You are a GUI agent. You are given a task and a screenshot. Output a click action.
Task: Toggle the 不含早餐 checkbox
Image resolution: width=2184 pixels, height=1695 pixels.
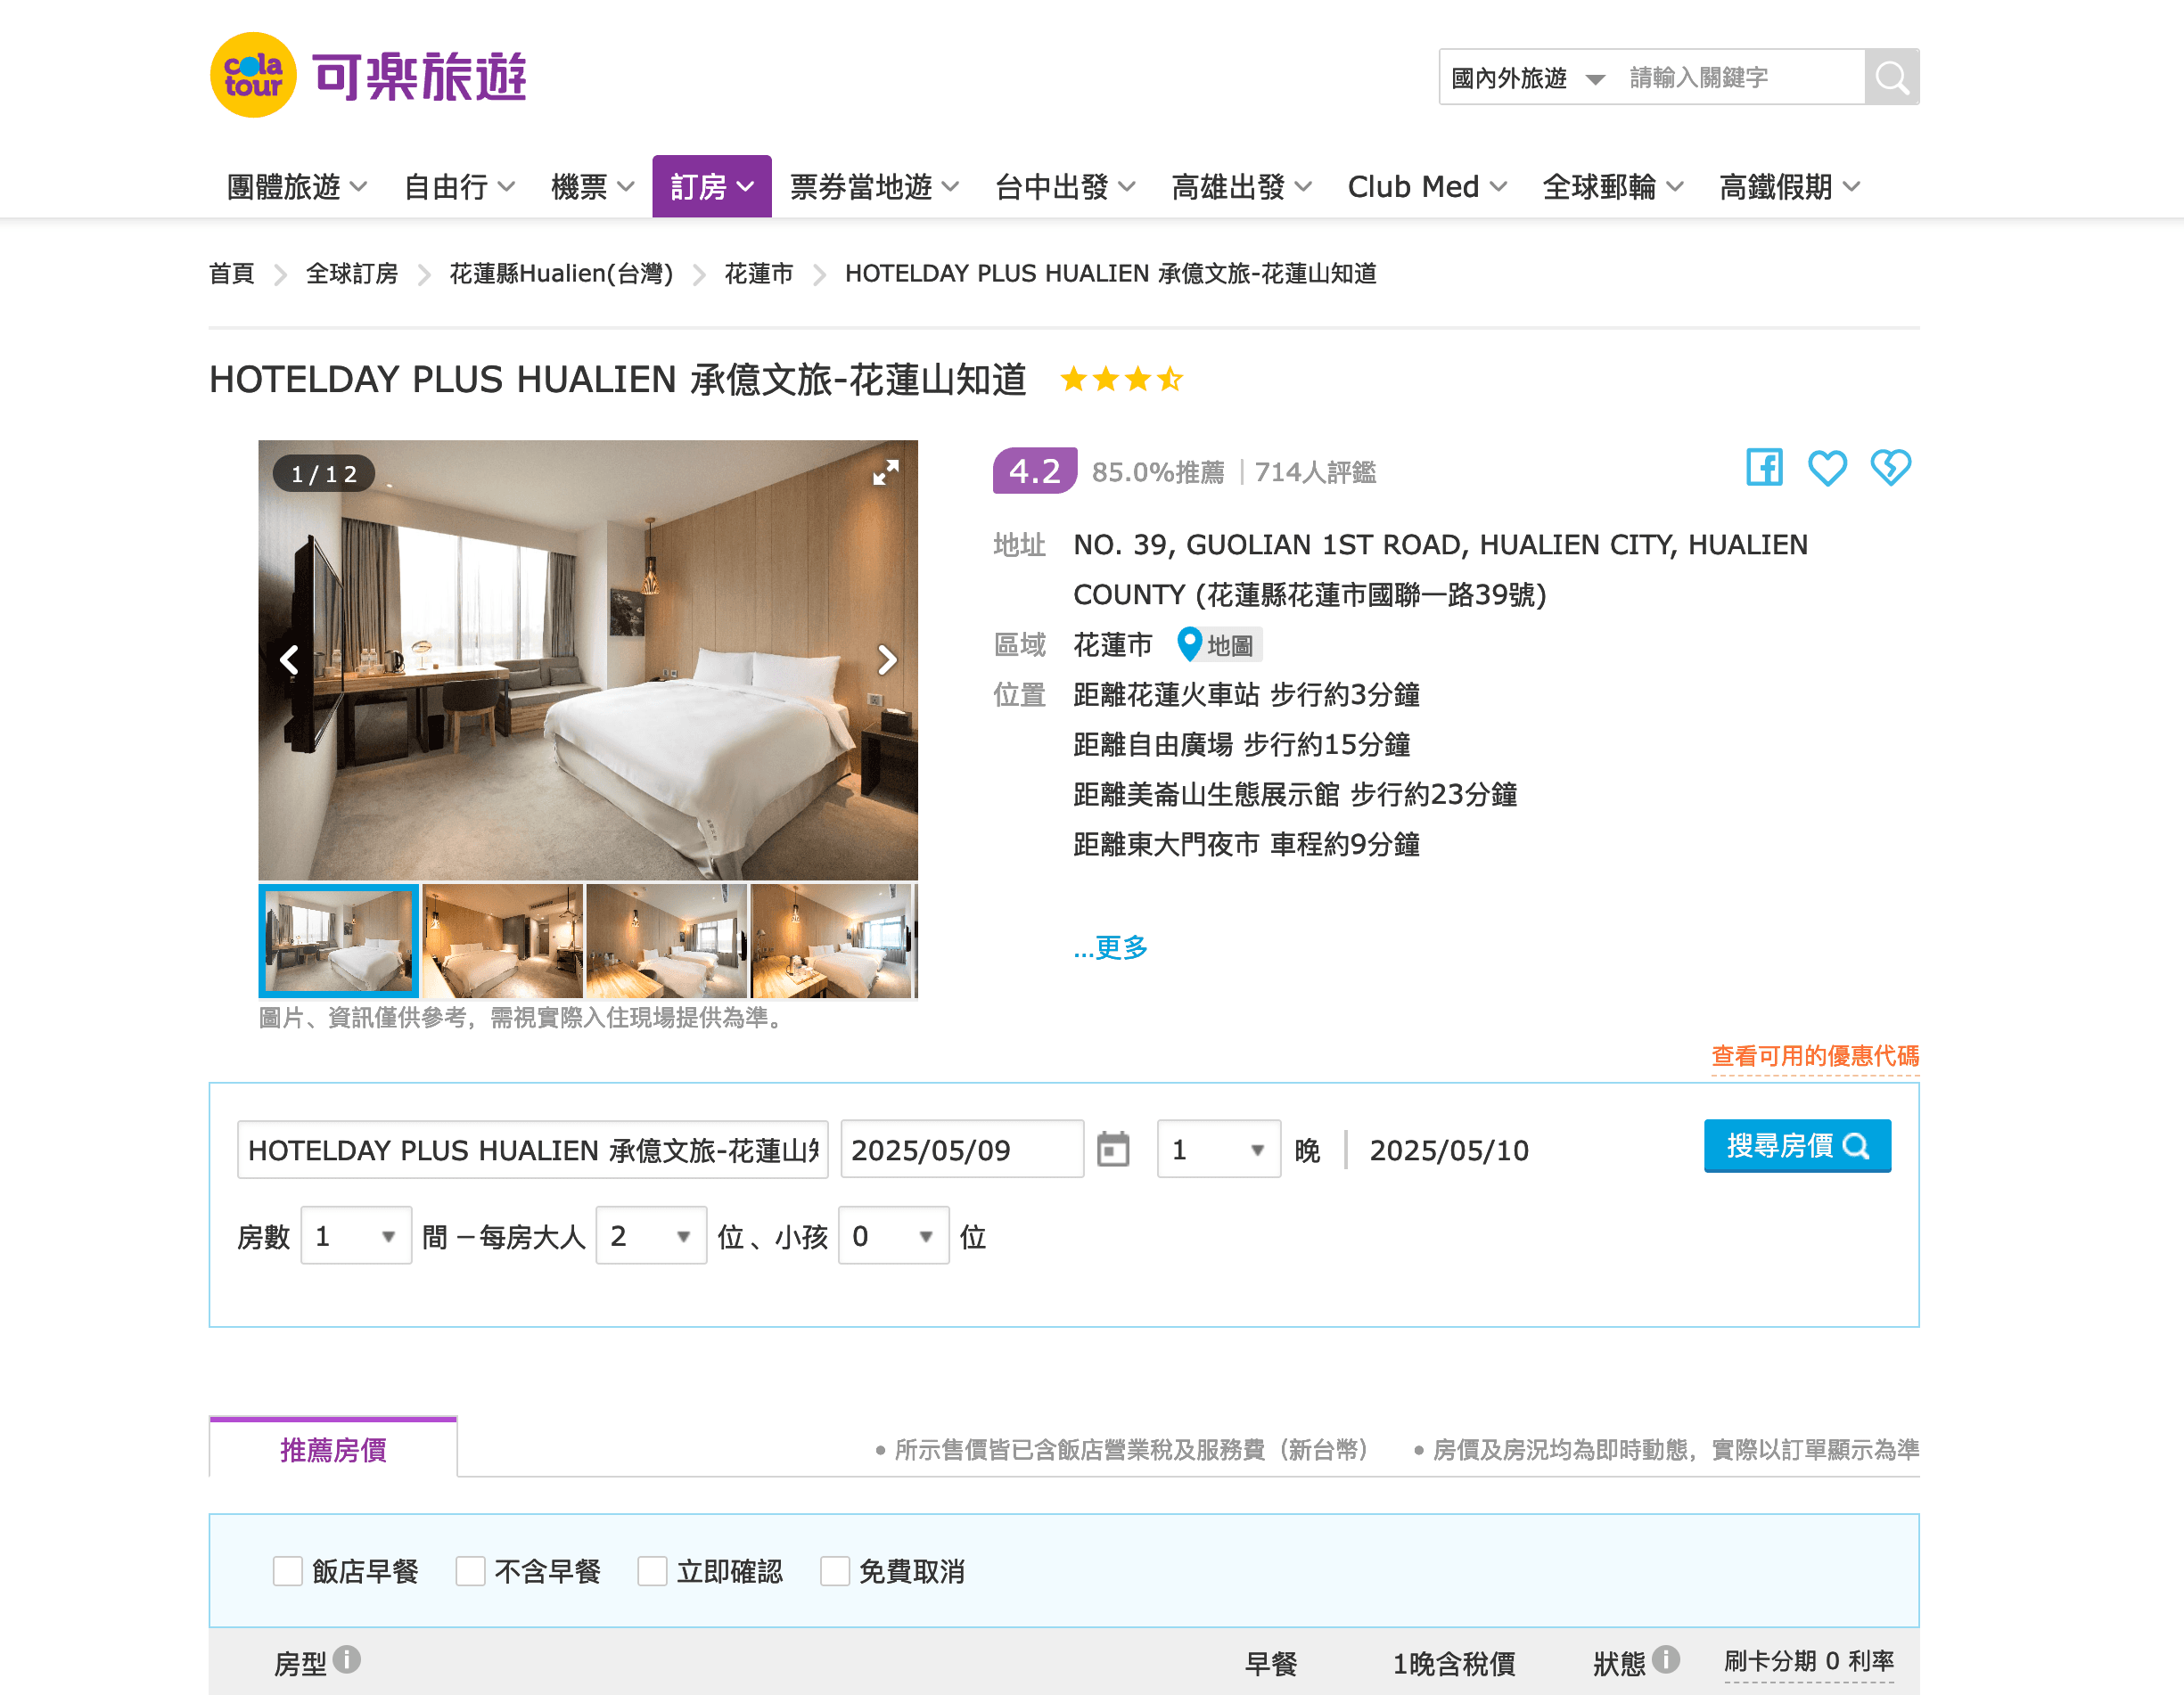[470, 1571]
